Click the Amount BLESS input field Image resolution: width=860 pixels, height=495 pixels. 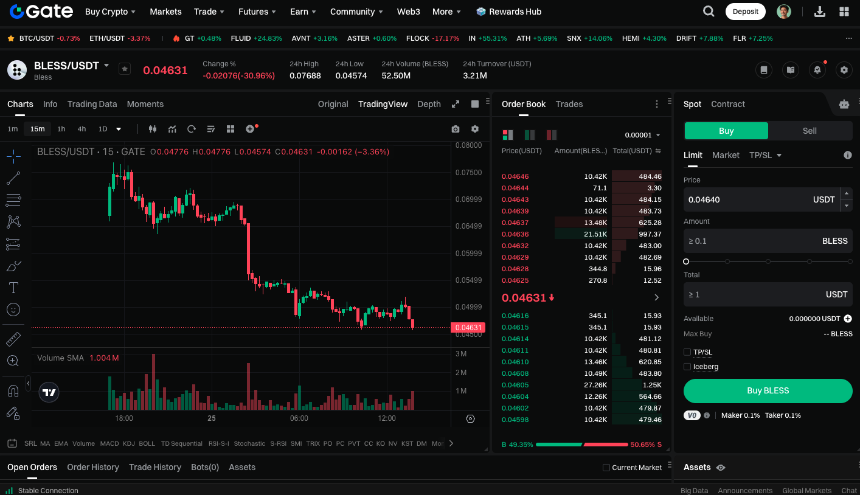pos(768,241)
